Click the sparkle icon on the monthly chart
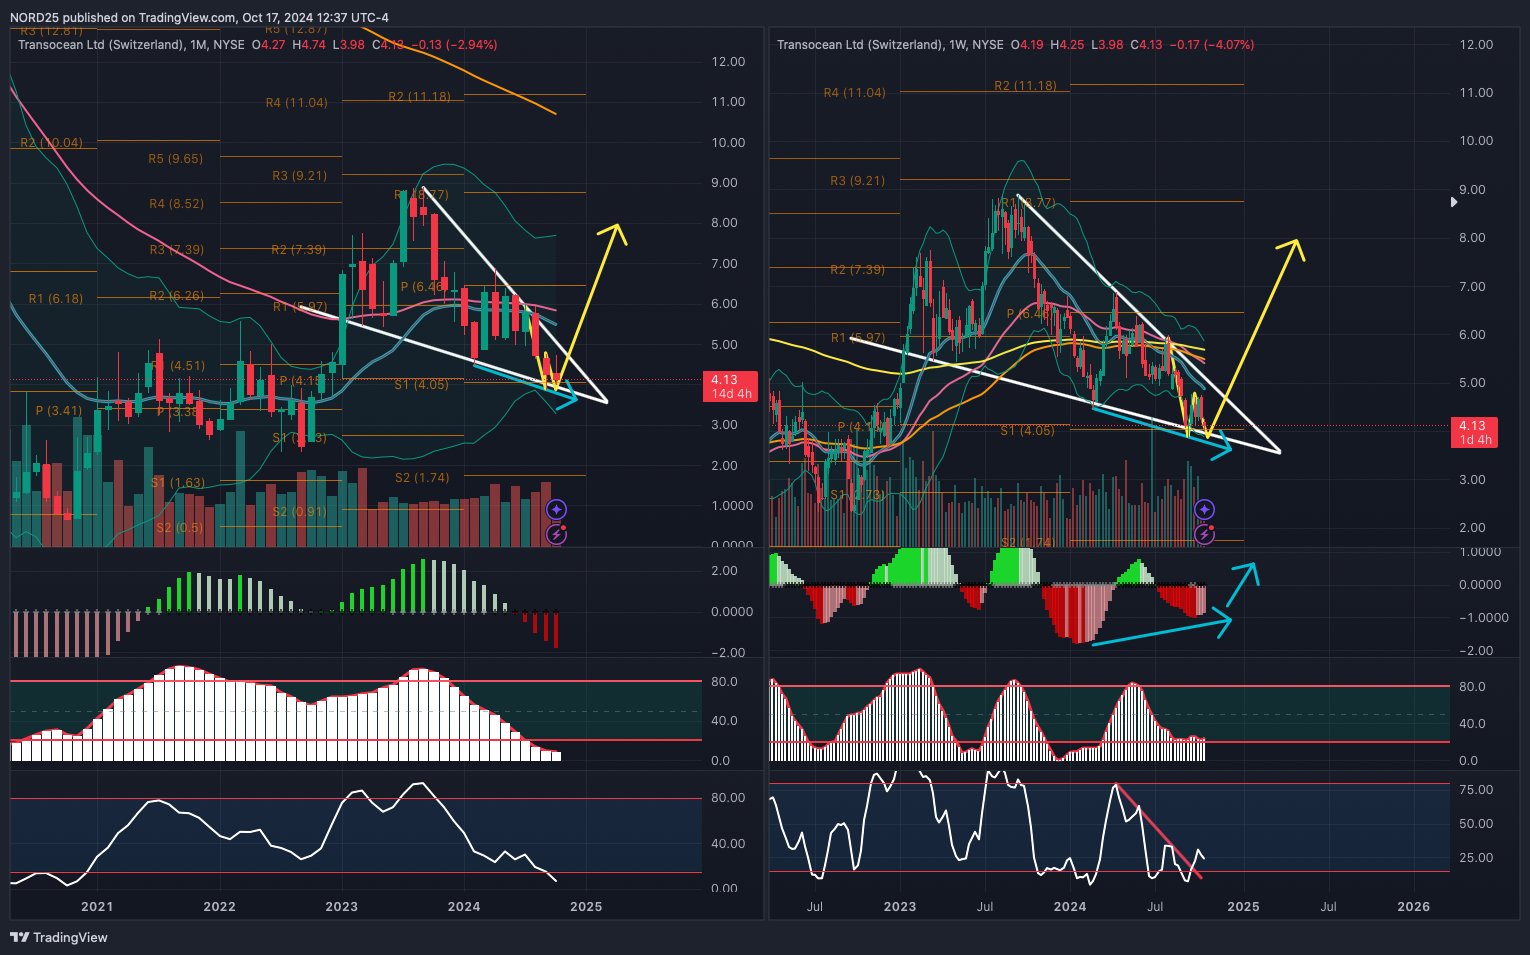This screenshot has height=955, width=1530. [x=557, y=510]
